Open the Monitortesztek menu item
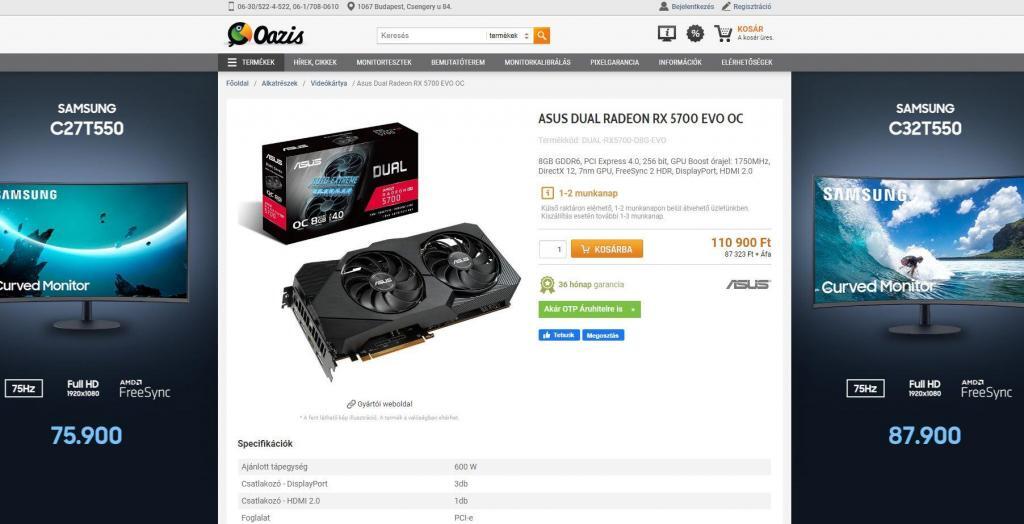This screenshot has width=1024, height=524. [x=384, y=62]
